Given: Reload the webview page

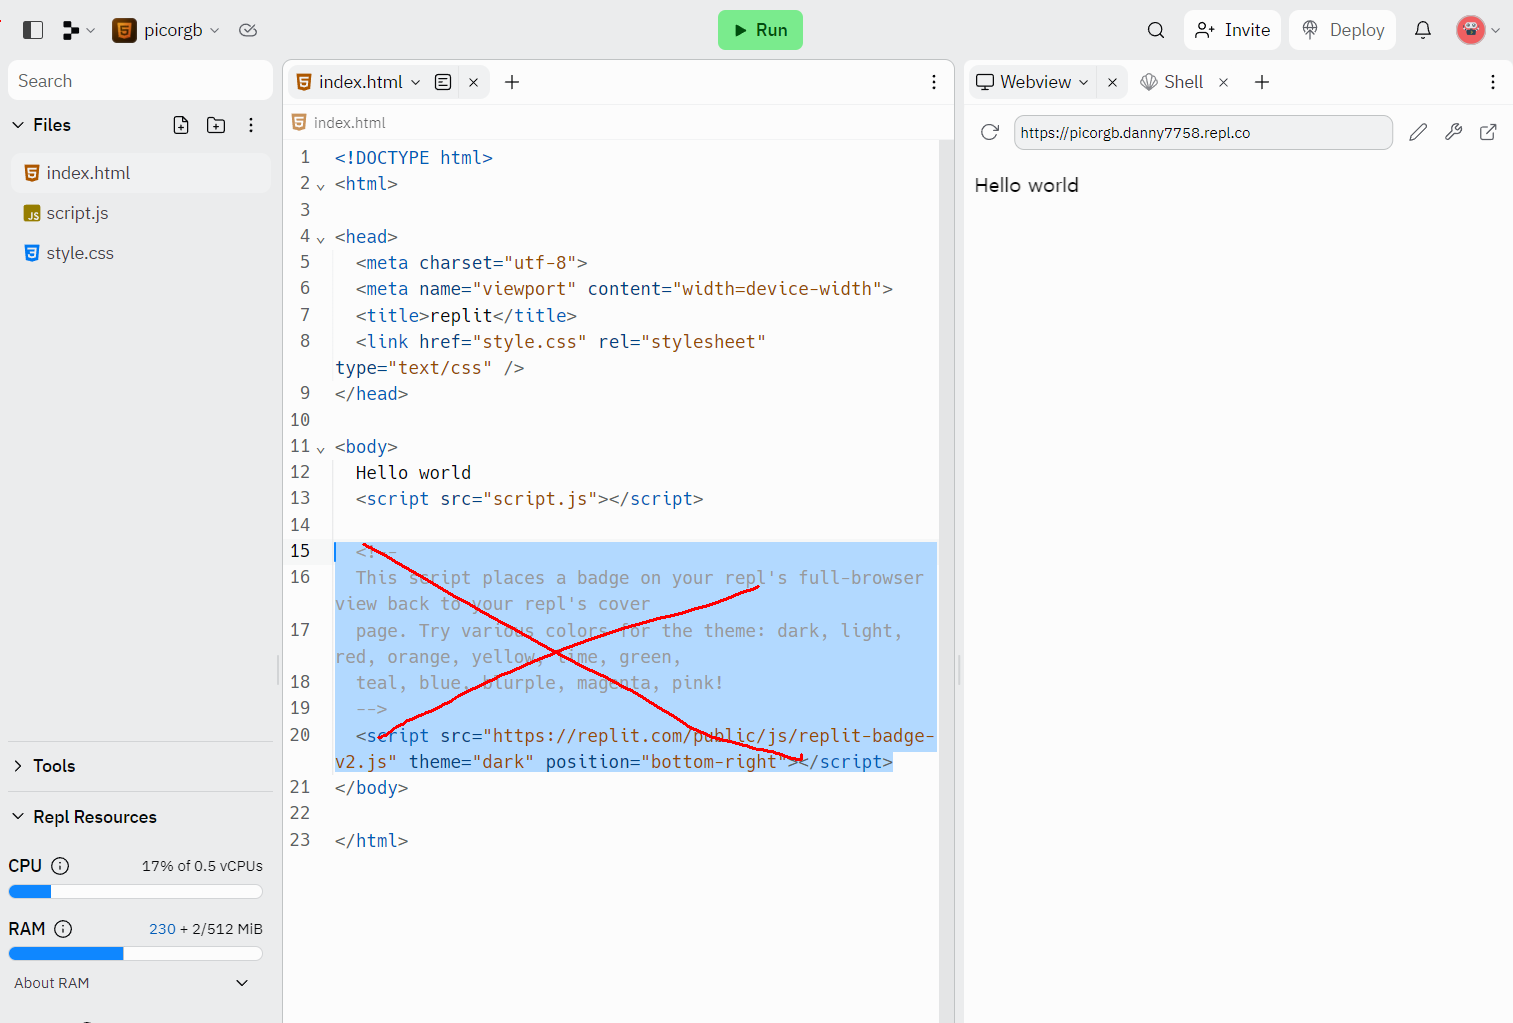Looking at the screenshot, I should pos(990,132).
